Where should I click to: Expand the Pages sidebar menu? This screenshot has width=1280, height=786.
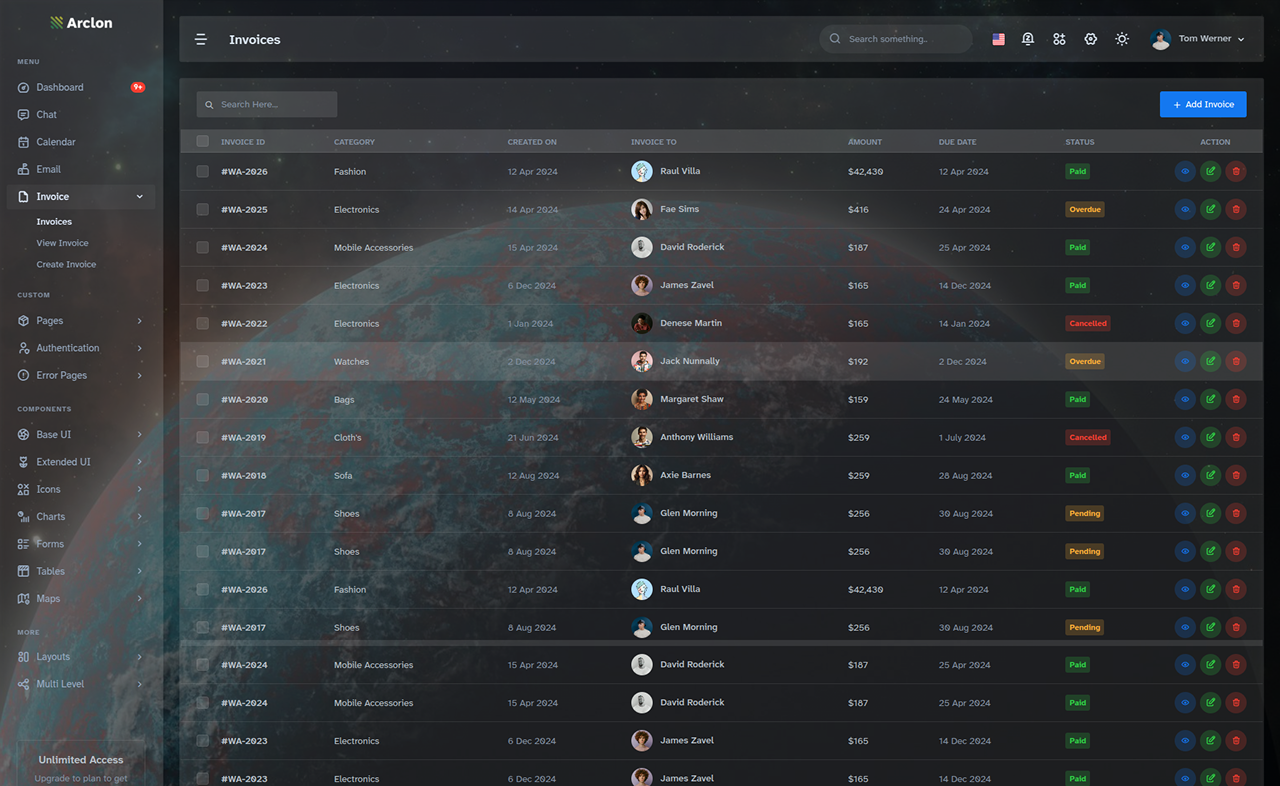(80, 321)
